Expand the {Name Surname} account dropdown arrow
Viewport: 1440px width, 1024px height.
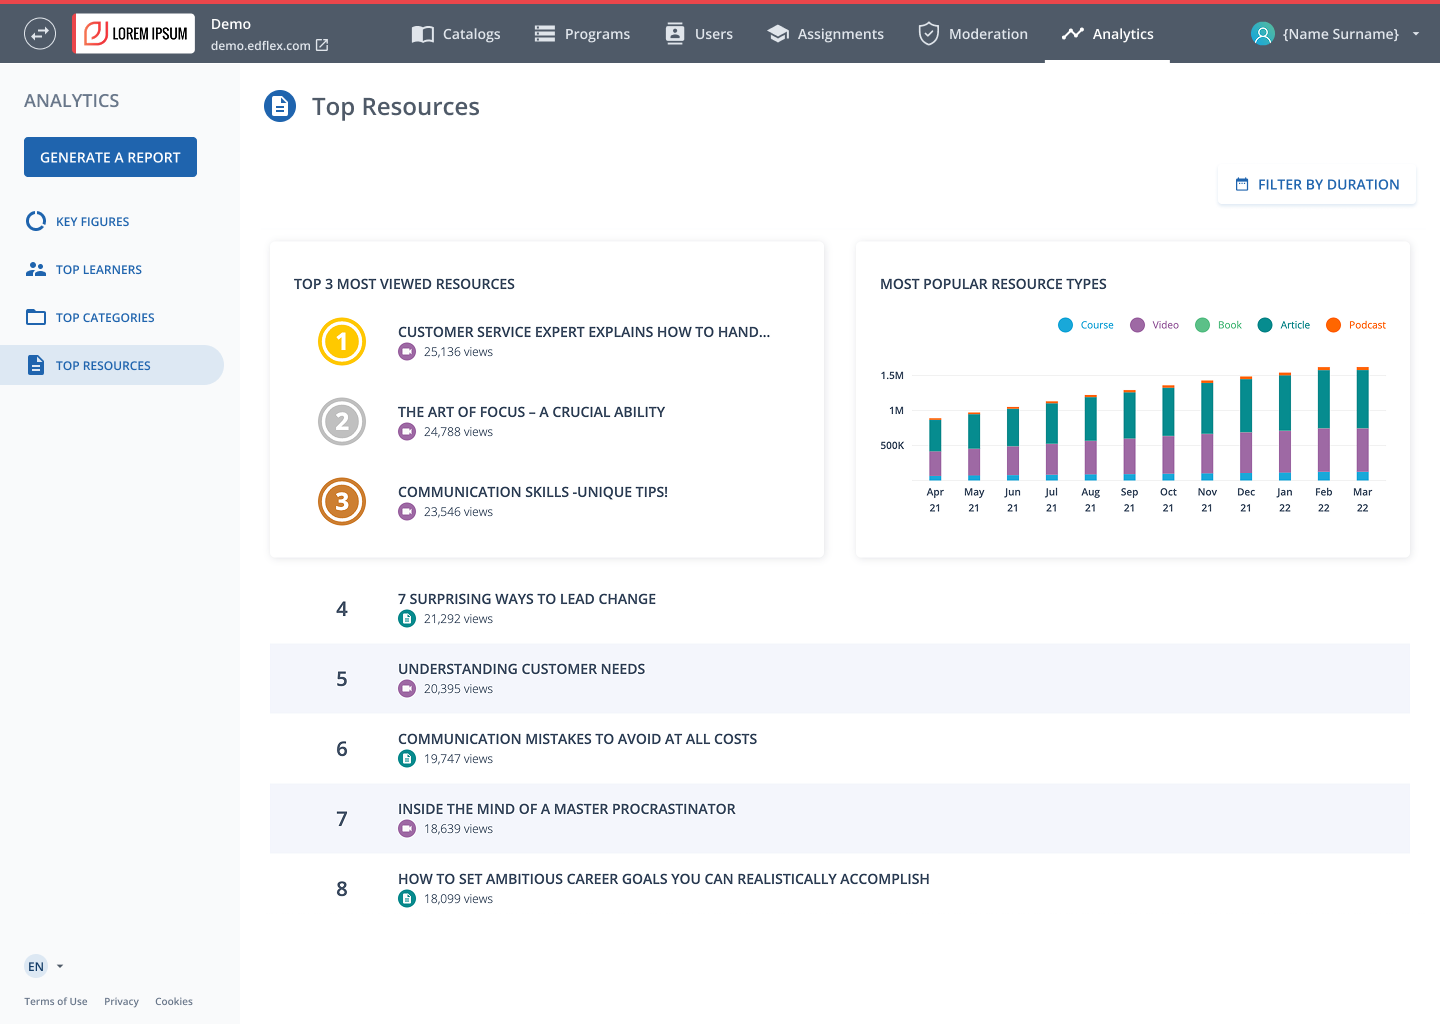pos(1416,34)
